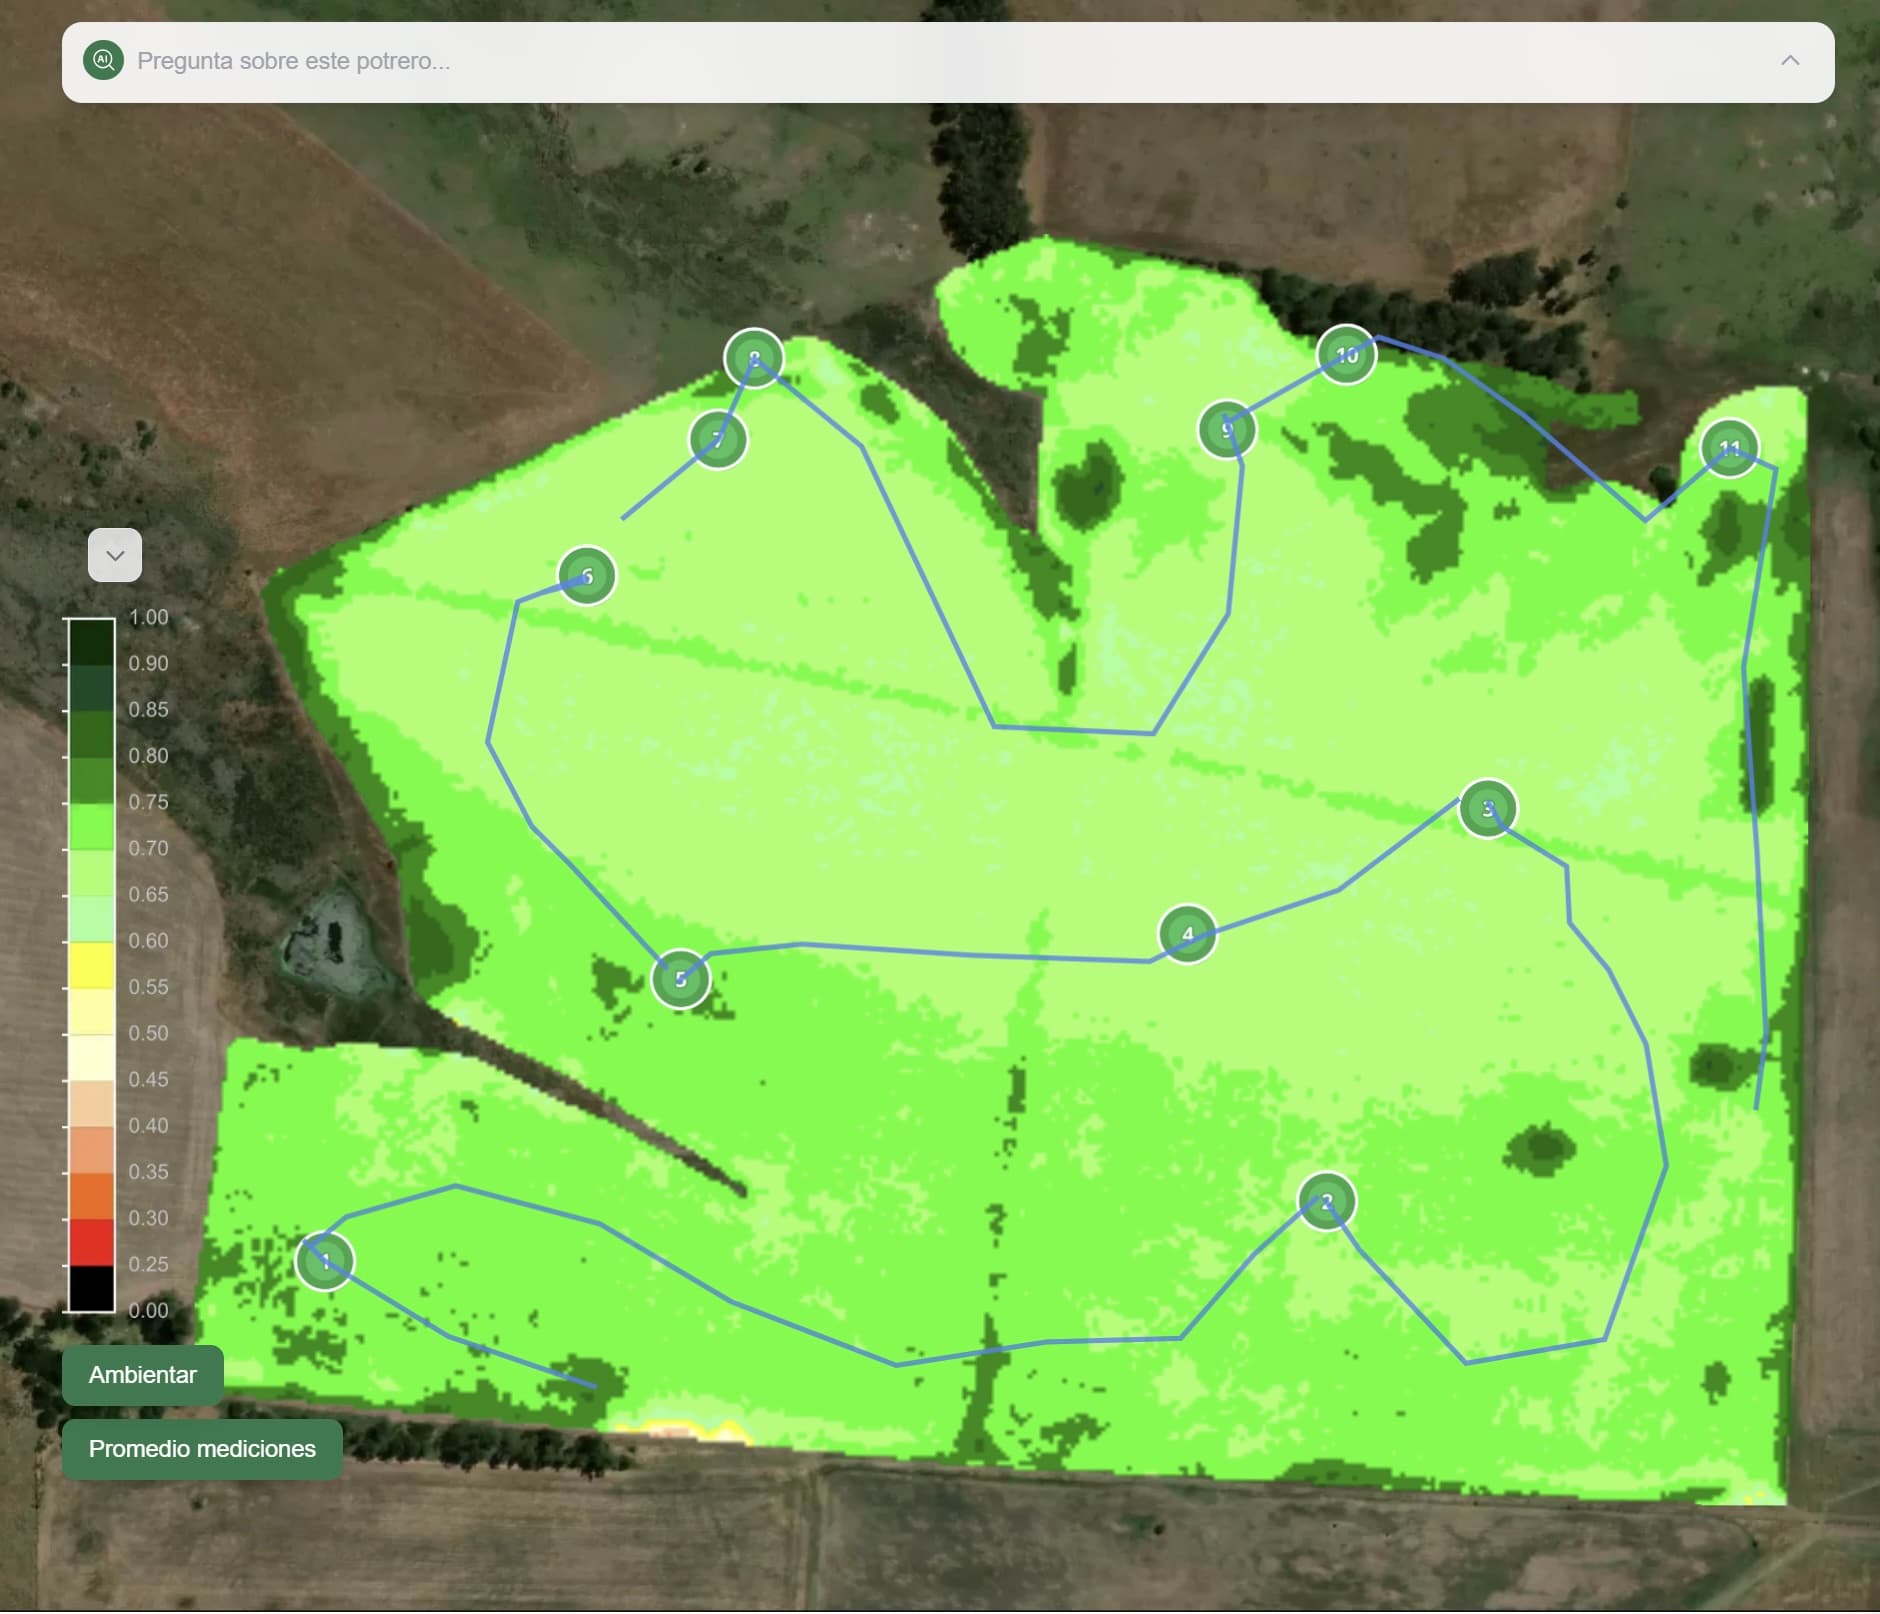Click the orange legend swatch between 0.35 and 0.30

91,1196
